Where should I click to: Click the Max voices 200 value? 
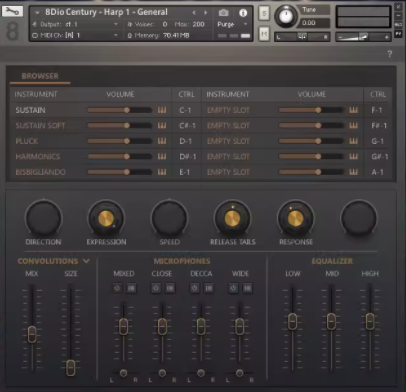(198, 24)
